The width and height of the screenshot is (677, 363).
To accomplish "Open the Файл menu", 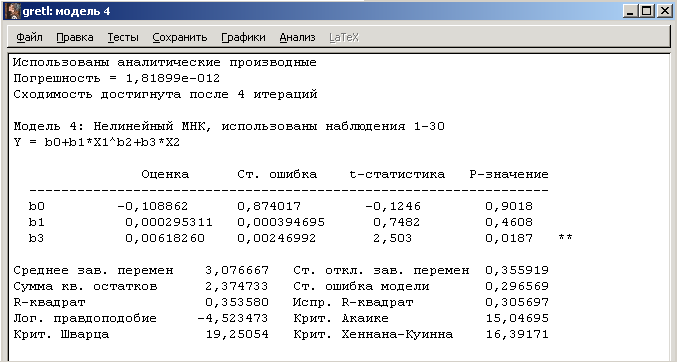I will pos(29,38).
